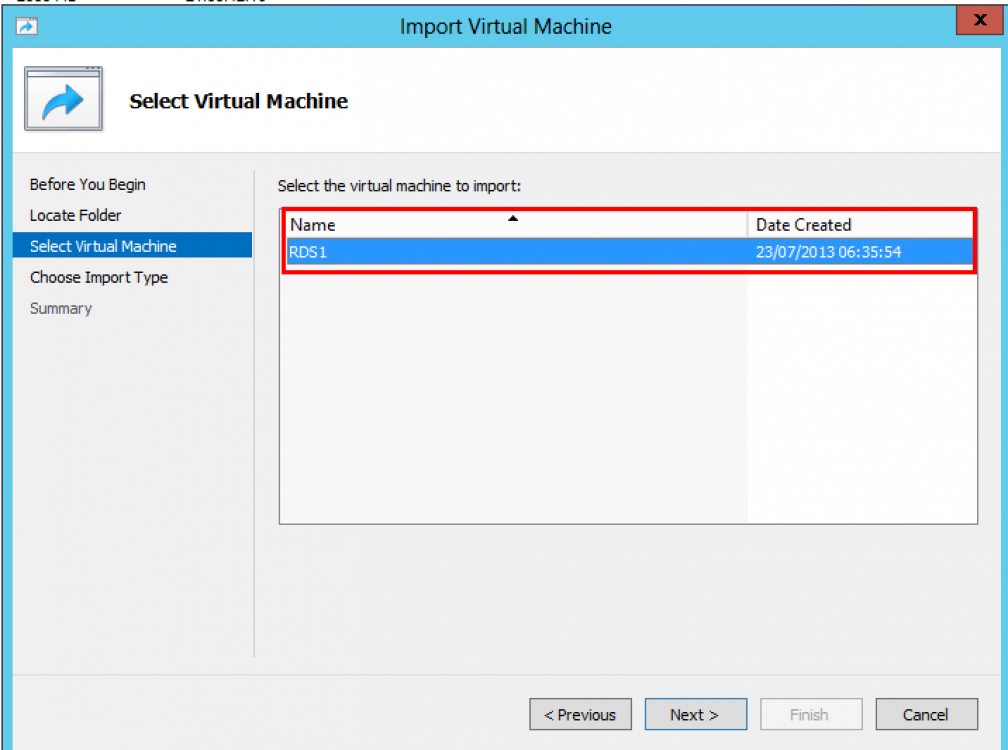
Task: Click the Next button
Action: 696,714
